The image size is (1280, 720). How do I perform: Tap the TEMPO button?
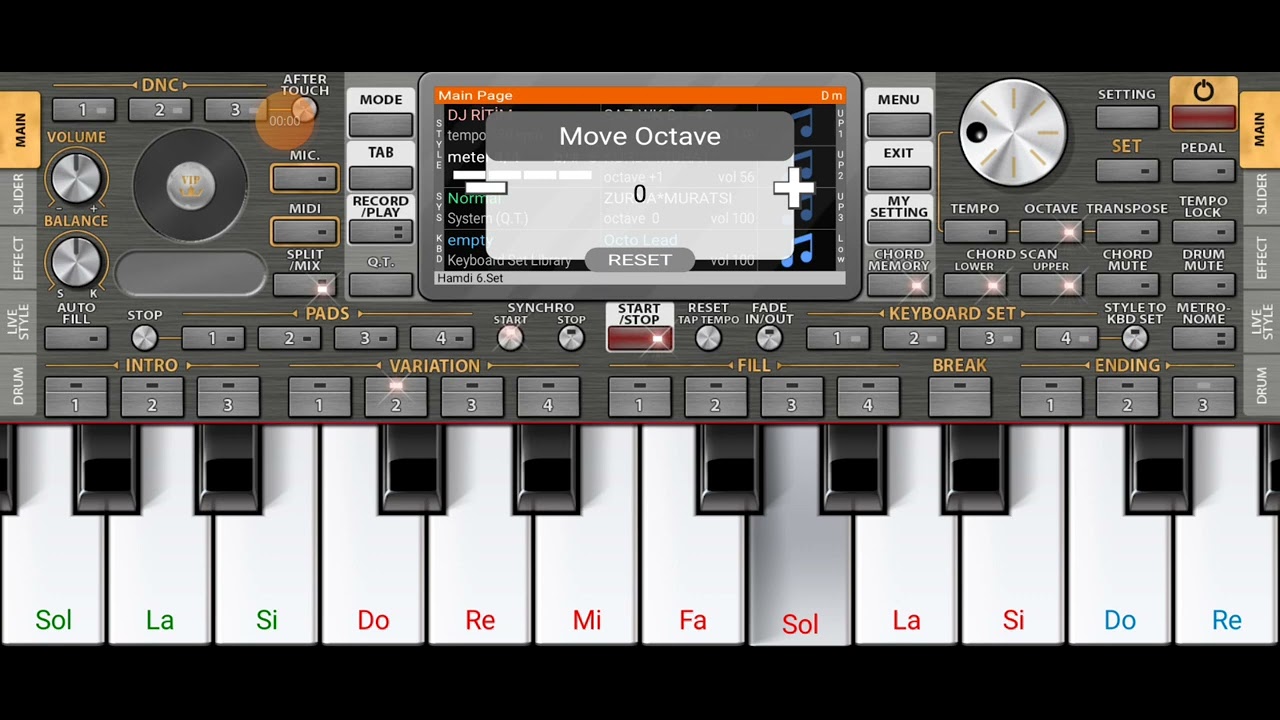click(x=974, y=232)
